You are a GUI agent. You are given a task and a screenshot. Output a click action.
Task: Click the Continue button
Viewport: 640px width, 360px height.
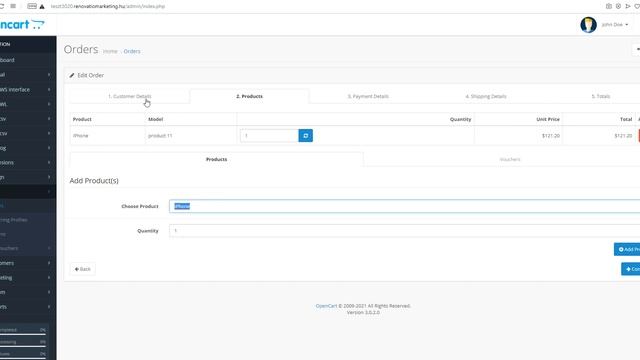(x=631, y=269)
